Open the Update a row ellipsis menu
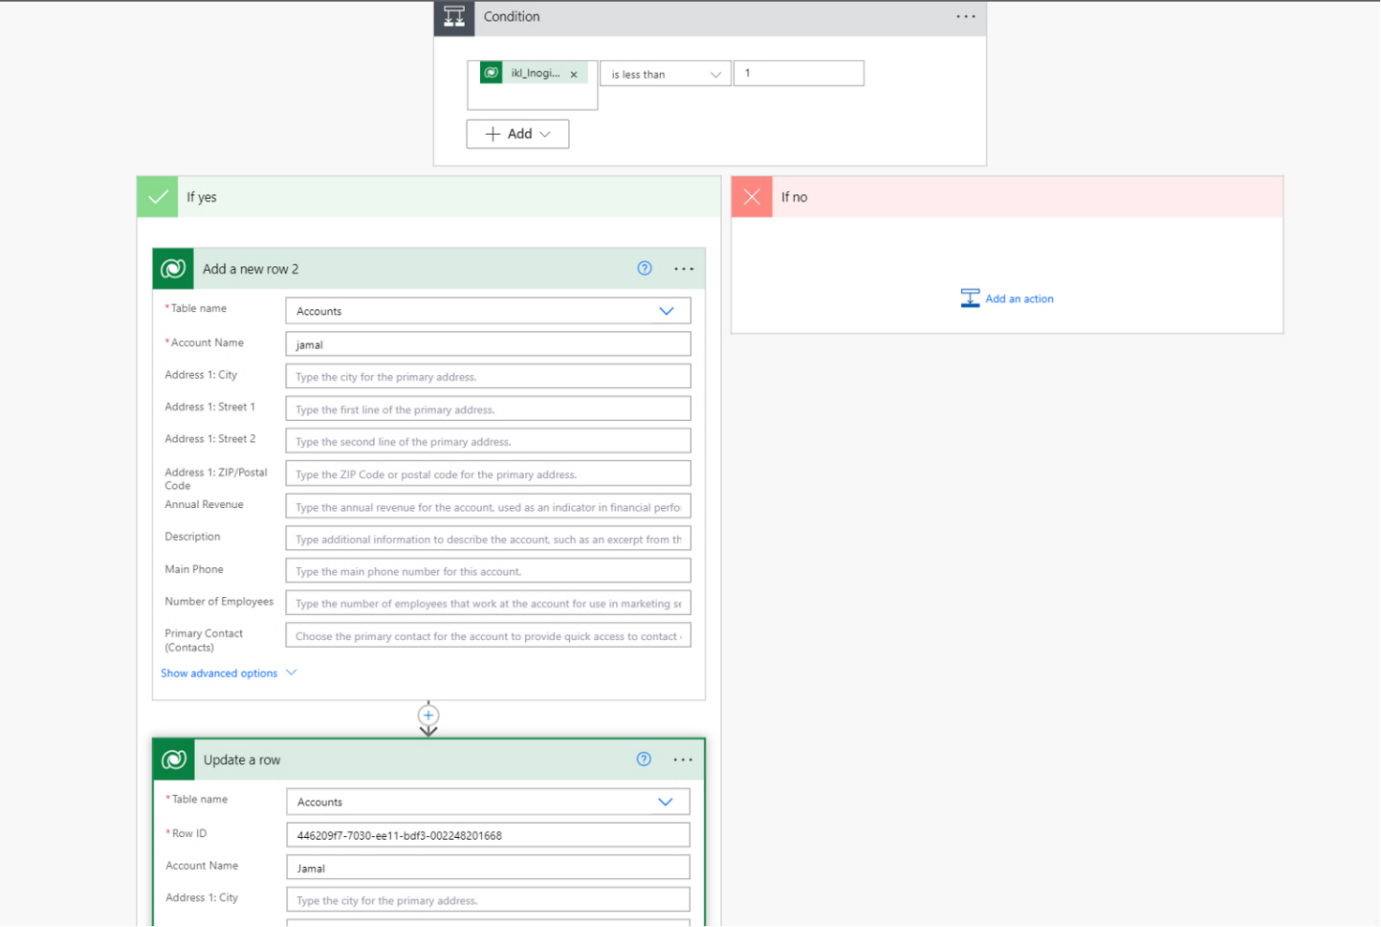Image resolution: width=1381 pixels, height=927 pixels. 683,760
